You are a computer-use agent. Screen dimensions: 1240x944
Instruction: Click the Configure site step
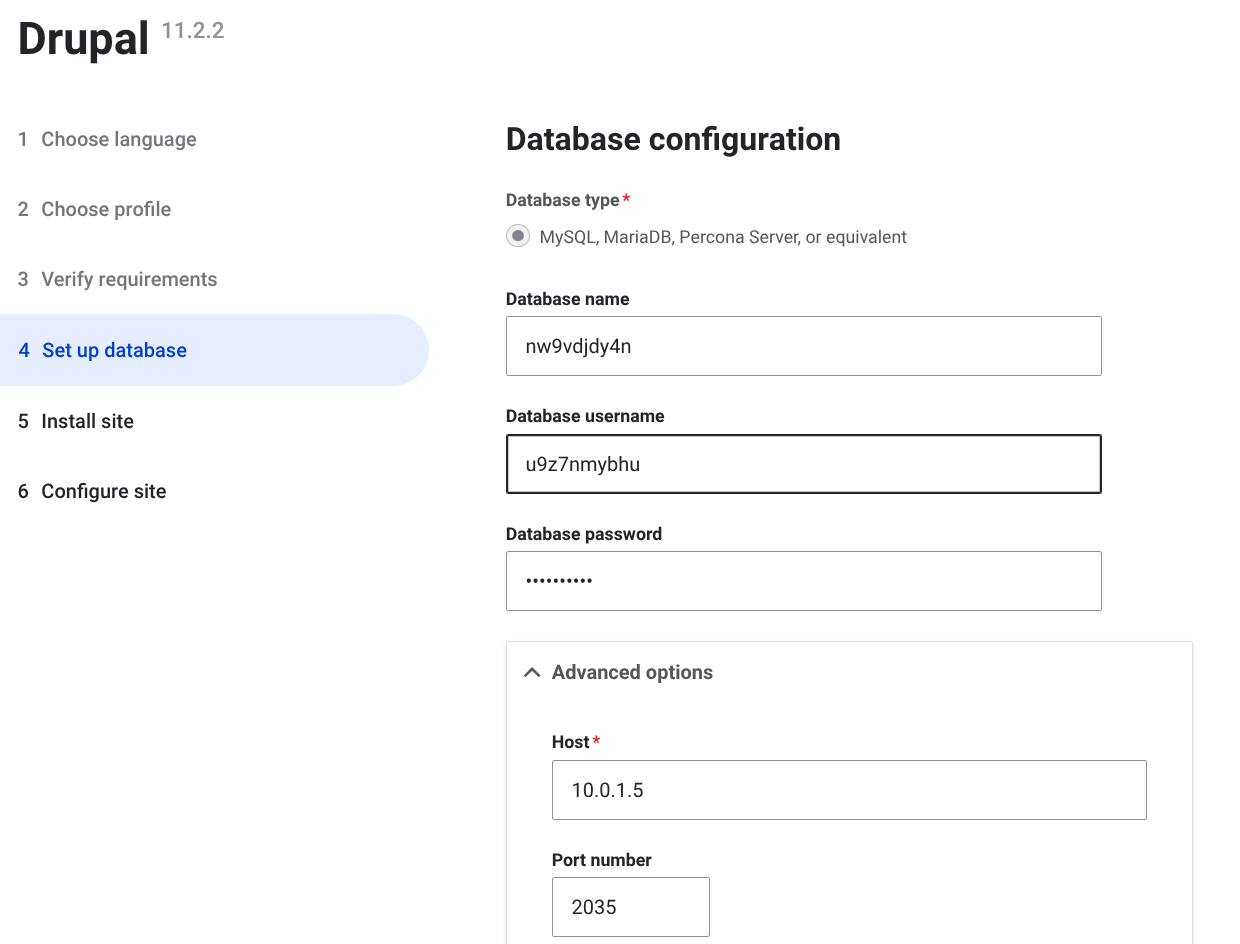103,492
